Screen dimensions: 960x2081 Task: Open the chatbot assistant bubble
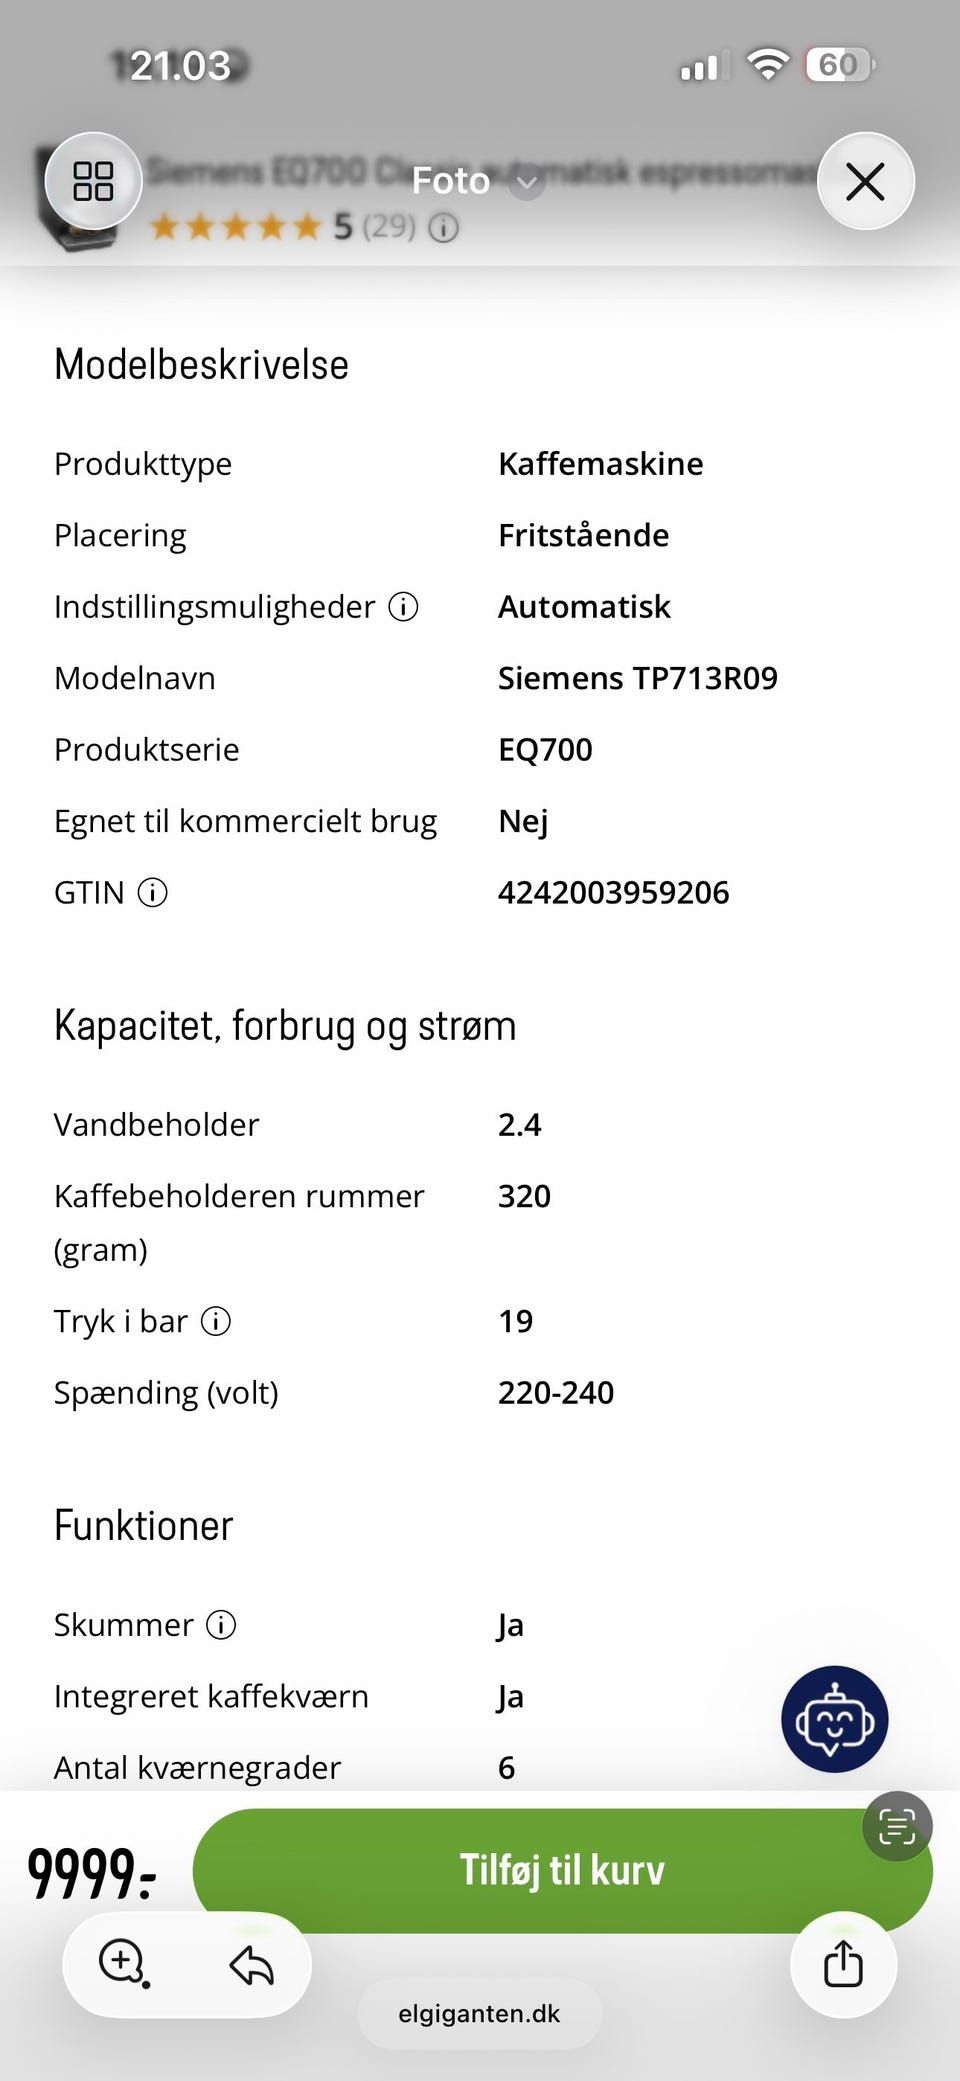(x=834, y=1719)
